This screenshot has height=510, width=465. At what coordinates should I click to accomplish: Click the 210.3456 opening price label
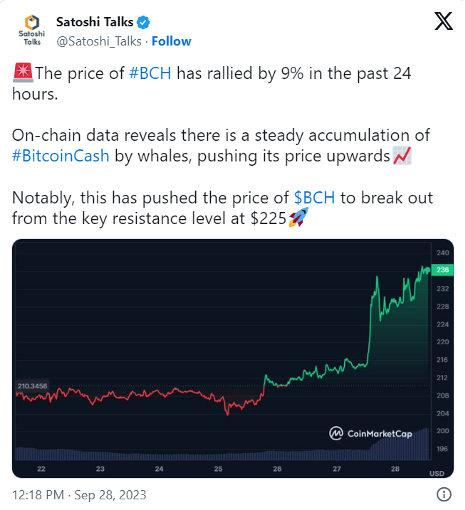32,386
